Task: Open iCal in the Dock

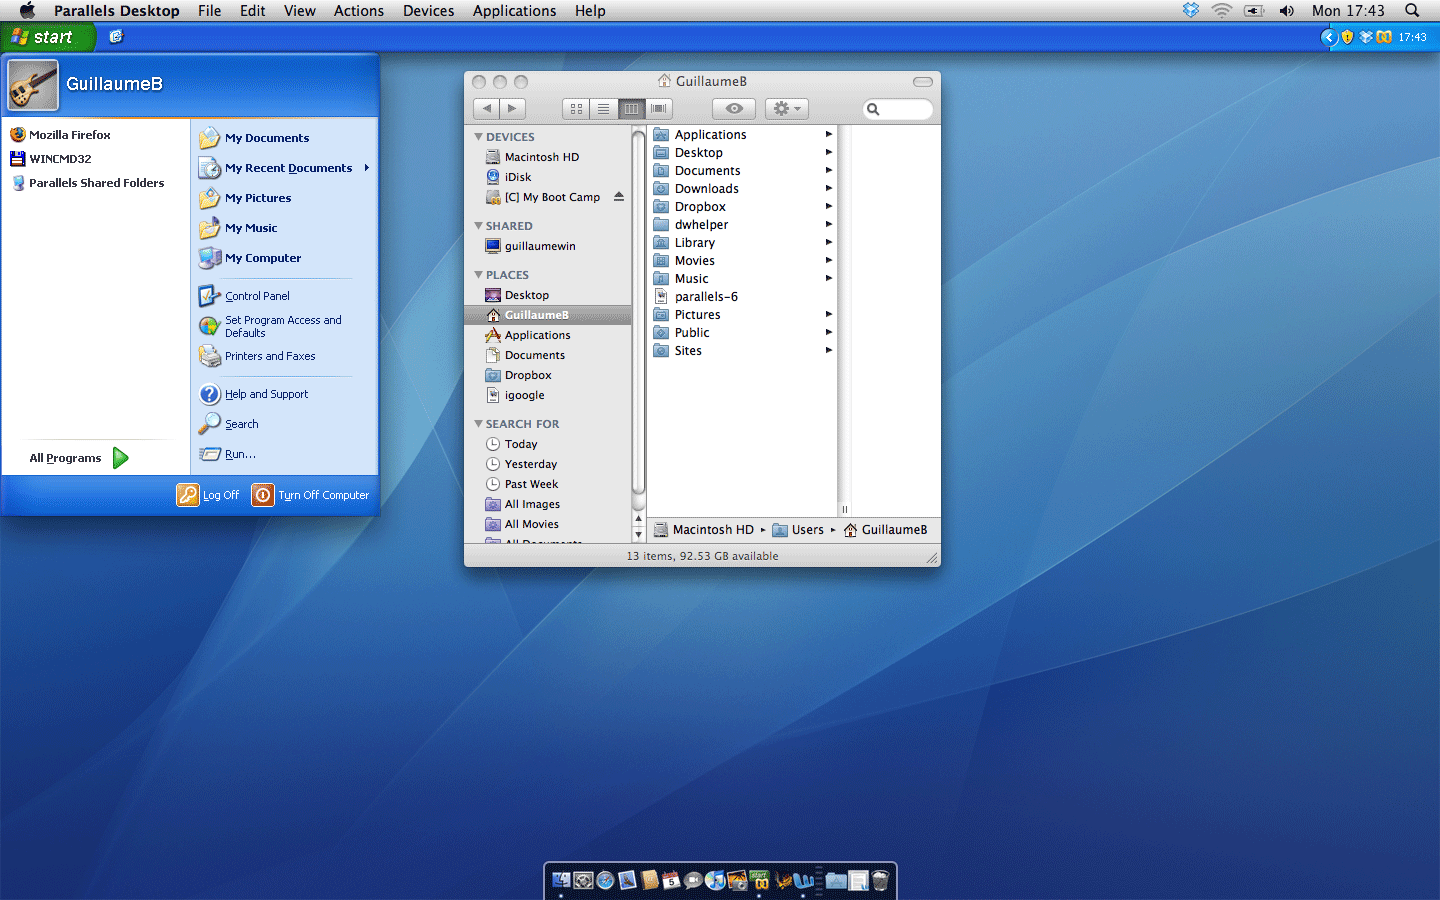Action: (x=671, y=880)
